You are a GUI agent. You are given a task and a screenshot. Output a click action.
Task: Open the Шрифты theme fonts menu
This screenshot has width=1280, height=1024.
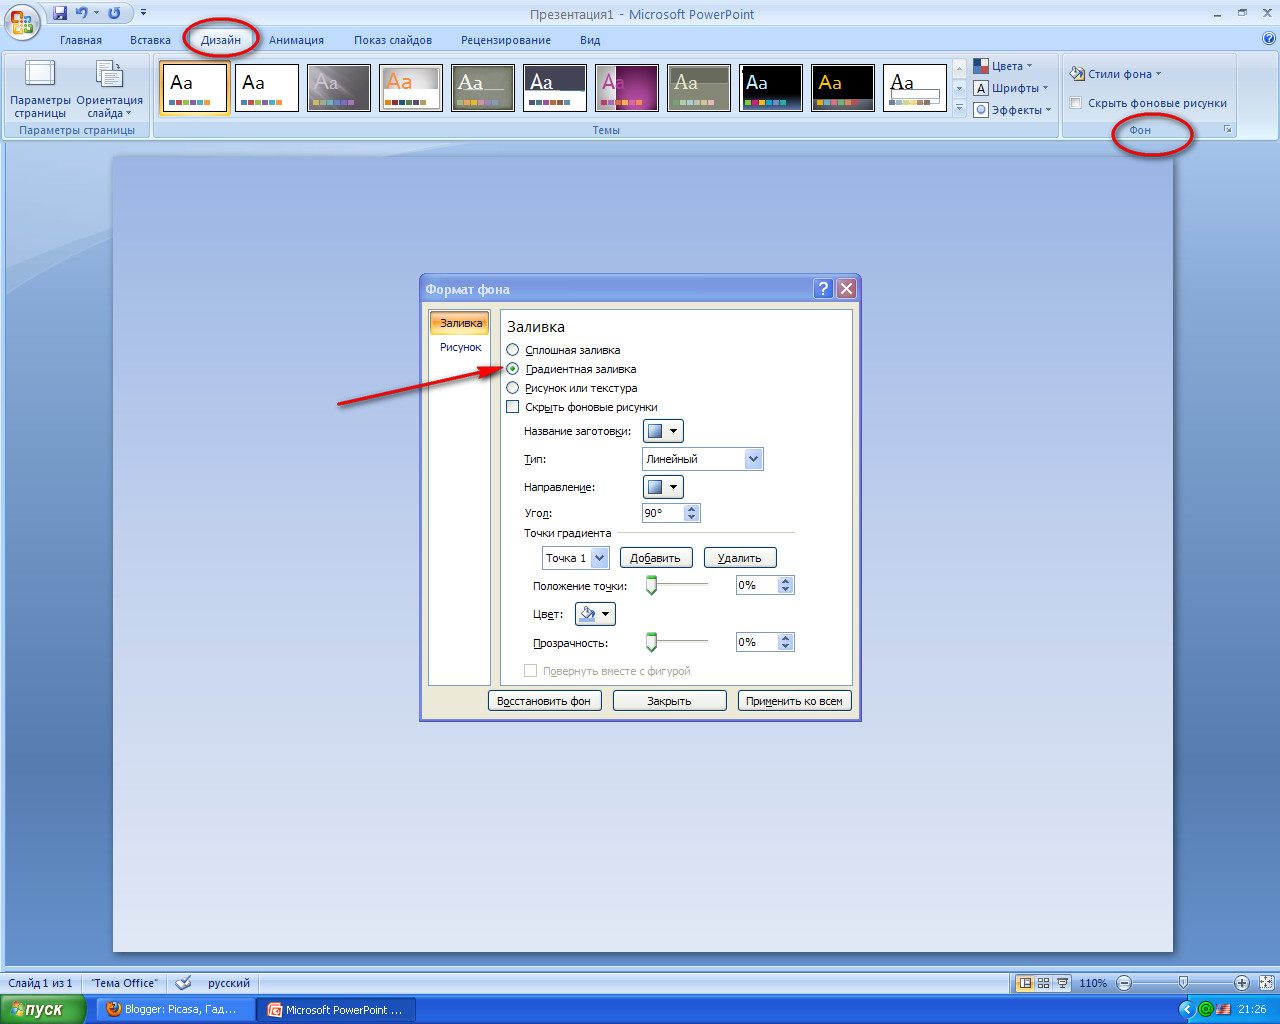click(1011, 88)
